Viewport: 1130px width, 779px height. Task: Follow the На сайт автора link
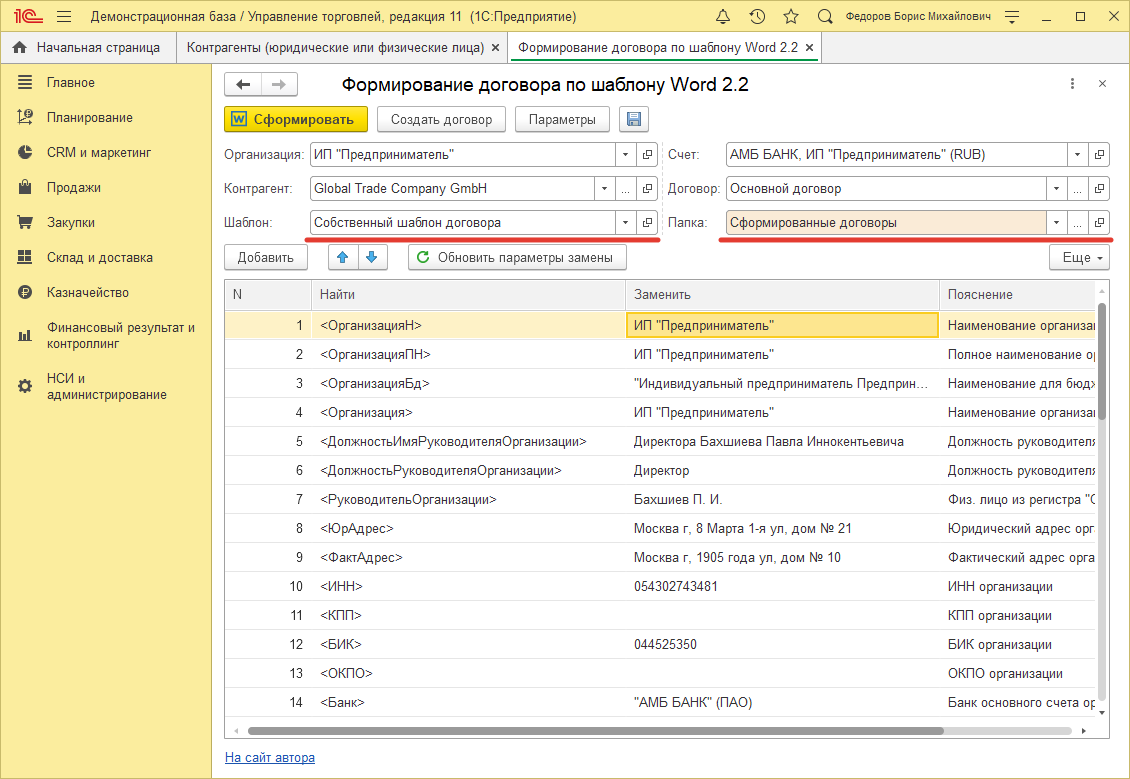click(269, 757)
